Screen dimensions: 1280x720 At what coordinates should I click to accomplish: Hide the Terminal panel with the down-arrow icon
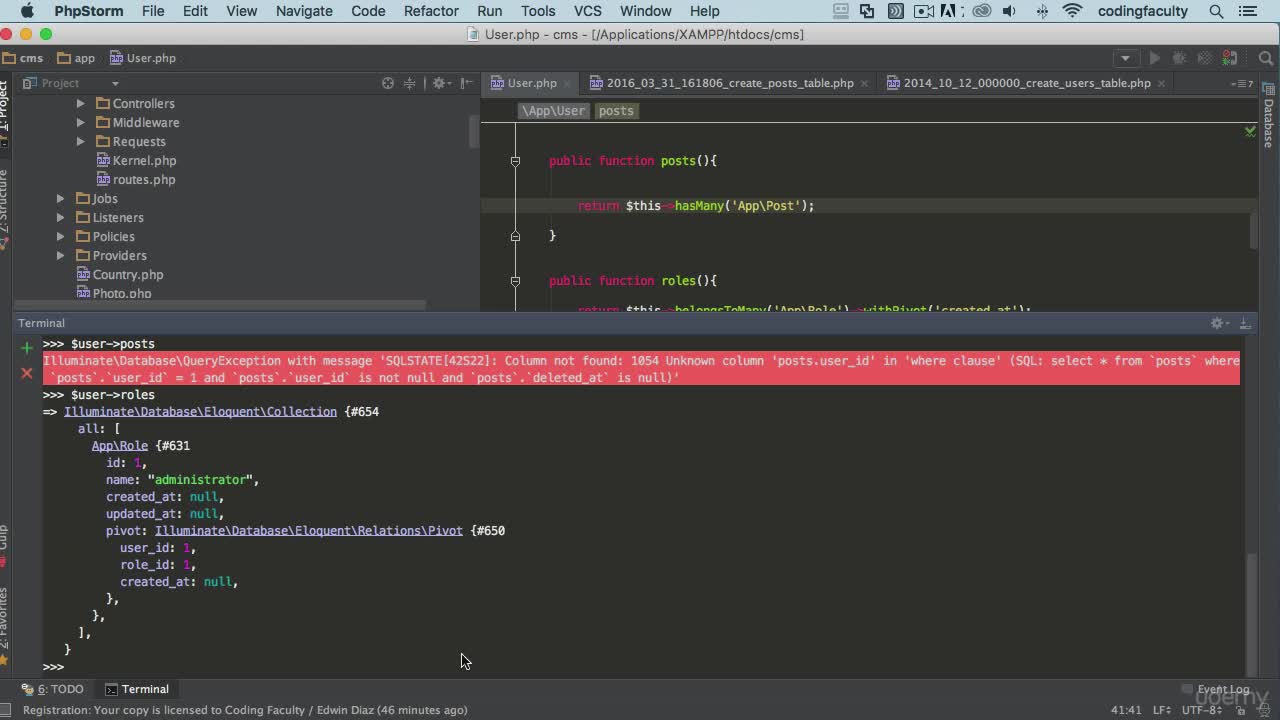1245,323
